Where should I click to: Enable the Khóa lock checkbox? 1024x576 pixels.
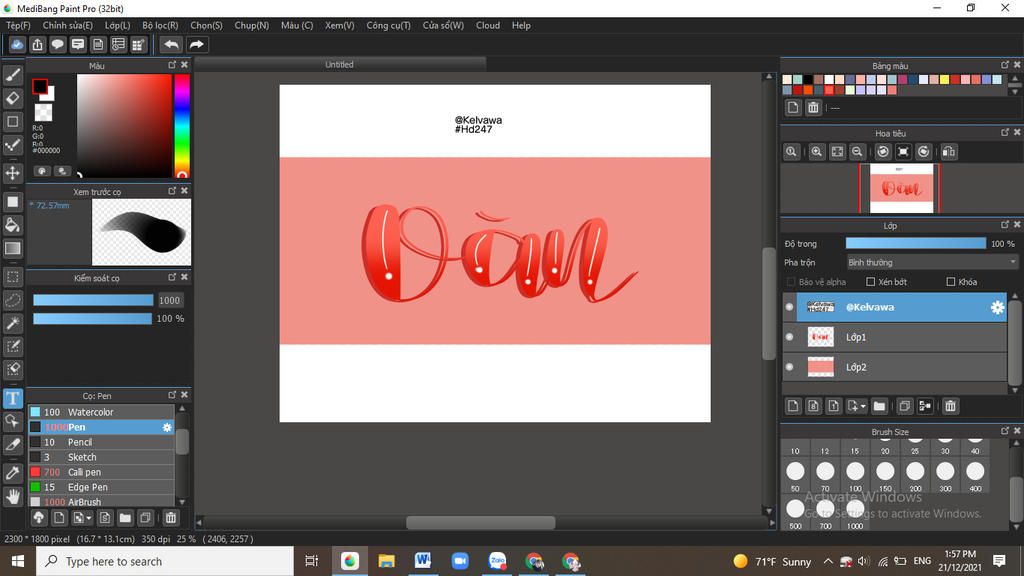pos(951,281)
